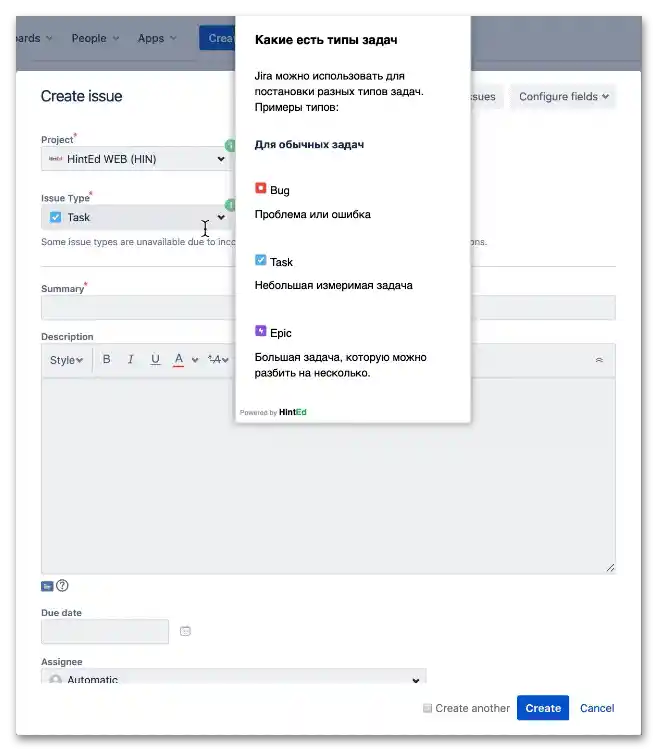Image resolution: width=658 pixels, height=751 pixels.
Task: Open the Assignee dropdown
Action: (x=234, y=677)
